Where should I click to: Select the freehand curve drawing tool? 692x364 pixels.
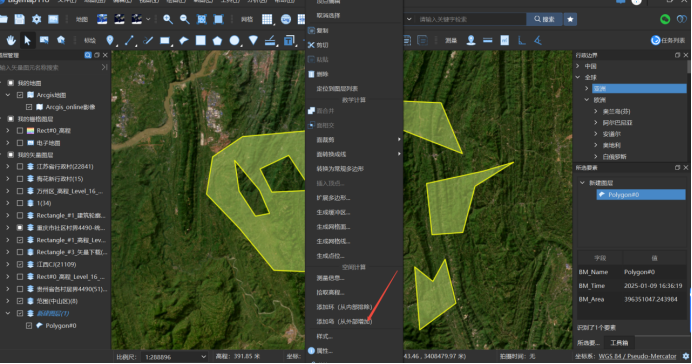point(148,41)
